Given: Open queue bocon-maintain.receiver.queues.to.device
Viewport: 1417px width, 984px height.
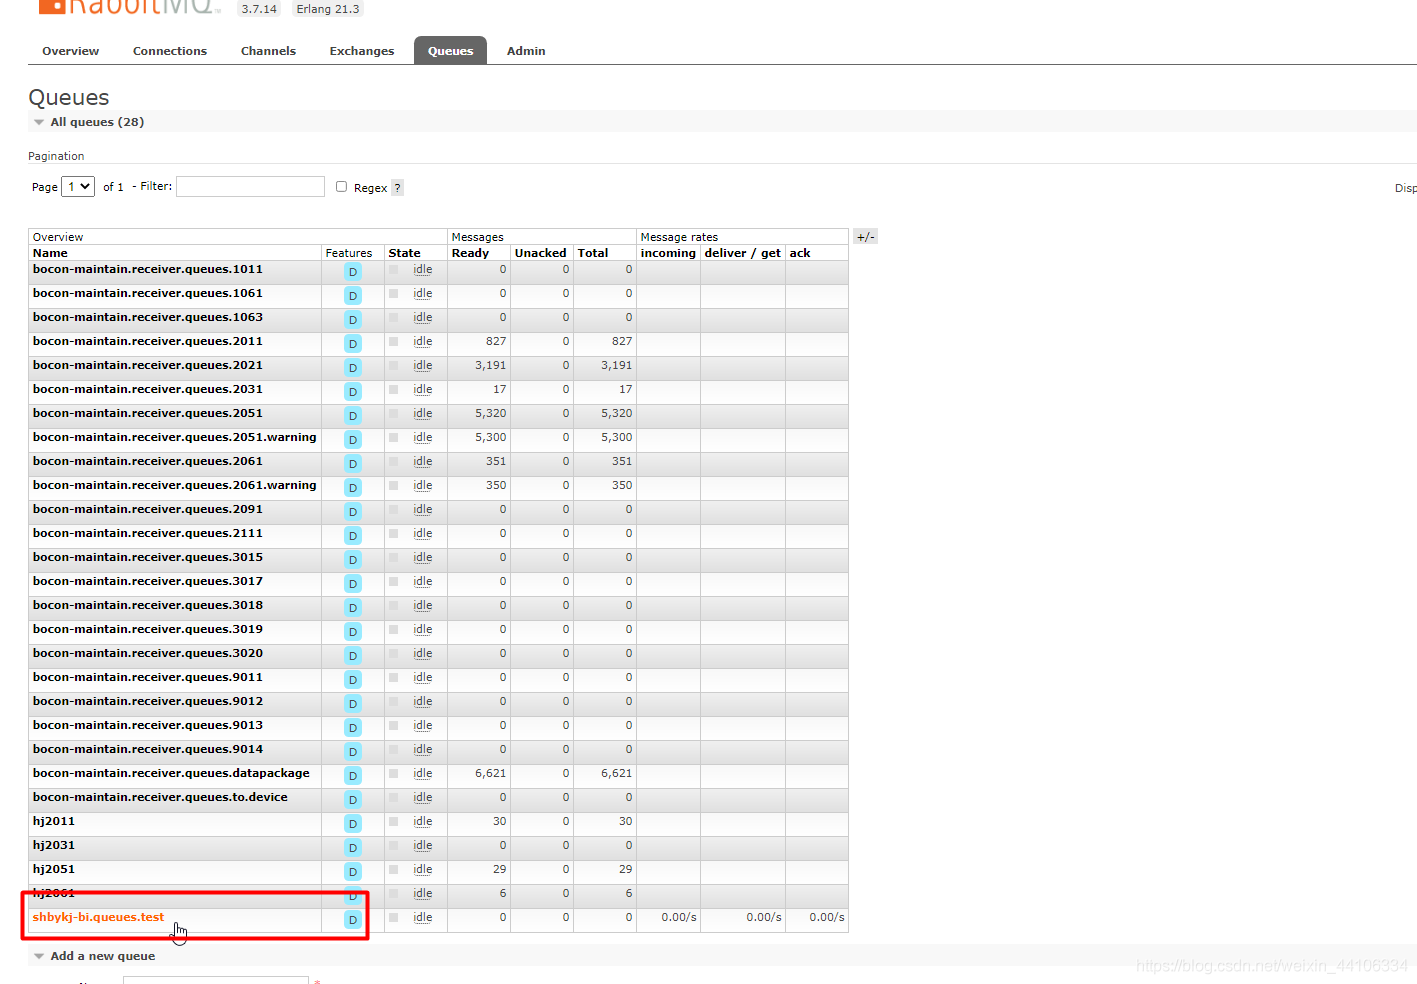Looking at the screenshot, I should [160, 797].
